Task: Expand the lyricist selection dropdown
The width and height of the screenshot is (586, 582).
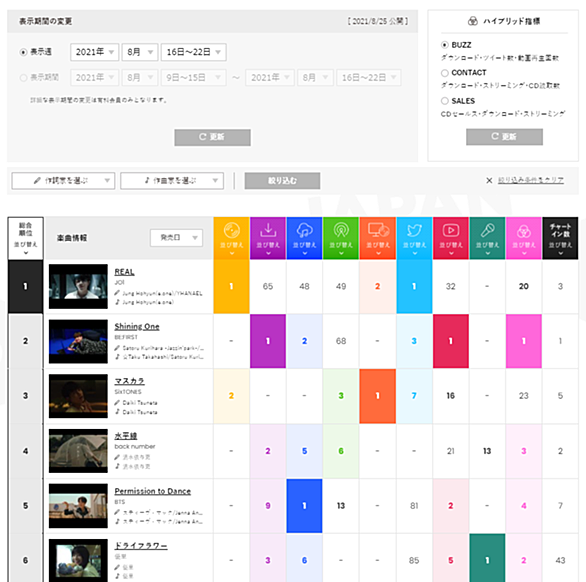Action: pos(63,181)
